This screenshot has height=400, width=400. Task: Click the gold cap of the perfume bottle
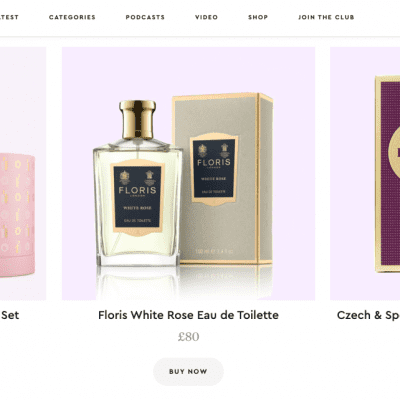(138, 119)
